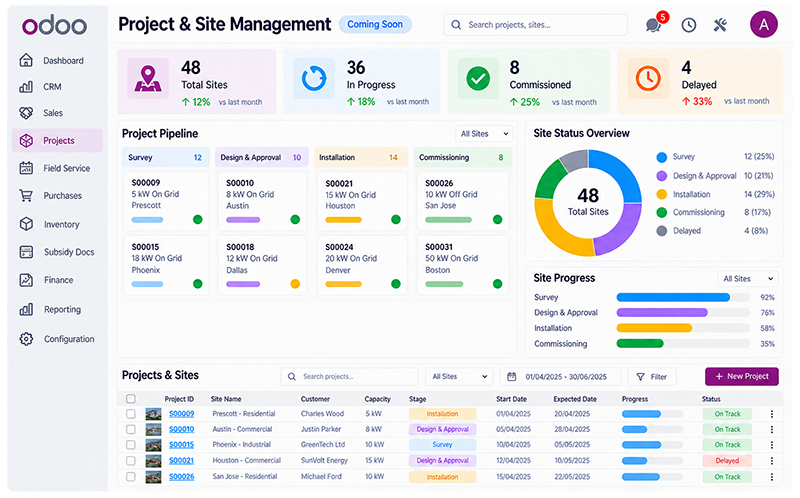Select the Commissioning pipeline column header
The image size is (800, 498).
click(463, 157)
